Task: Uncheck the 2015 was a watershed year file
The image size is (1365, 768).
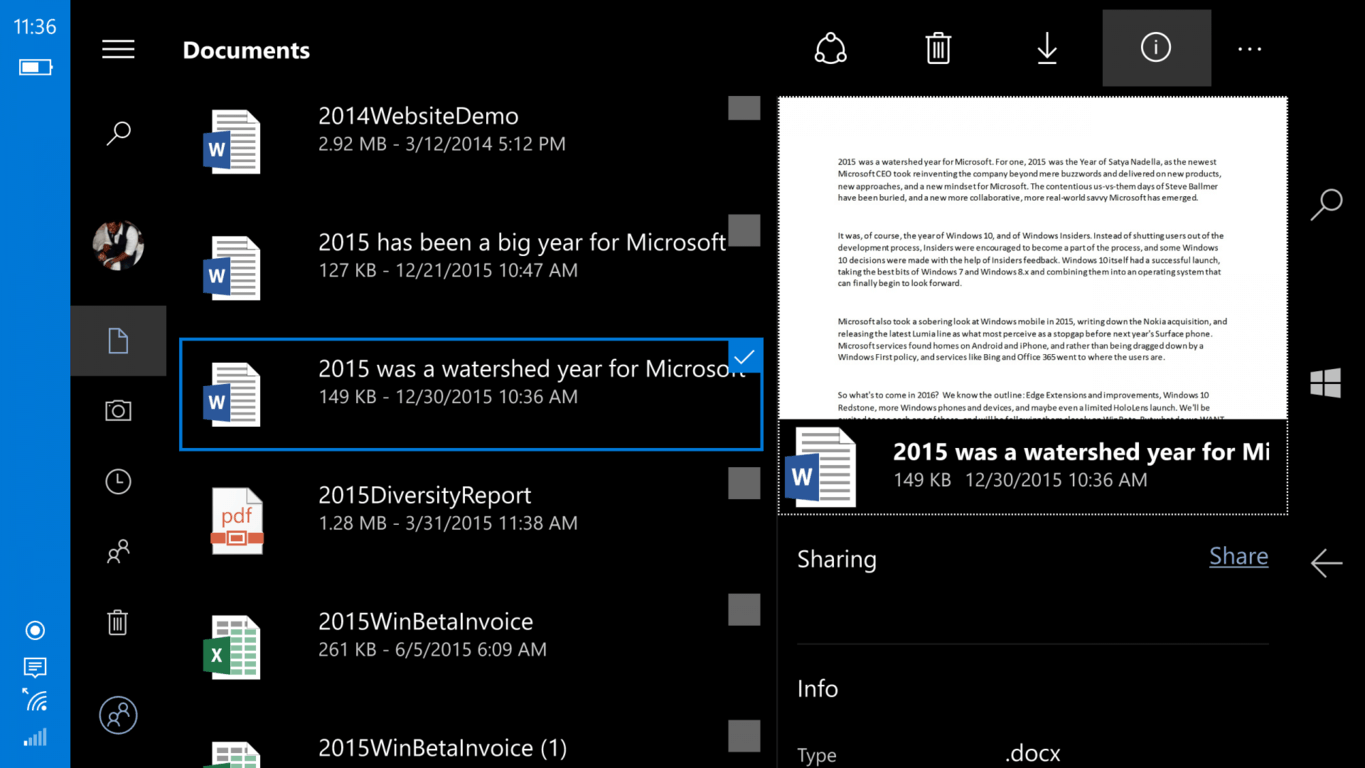Action: pyautogui.click(x=744, y=357)
